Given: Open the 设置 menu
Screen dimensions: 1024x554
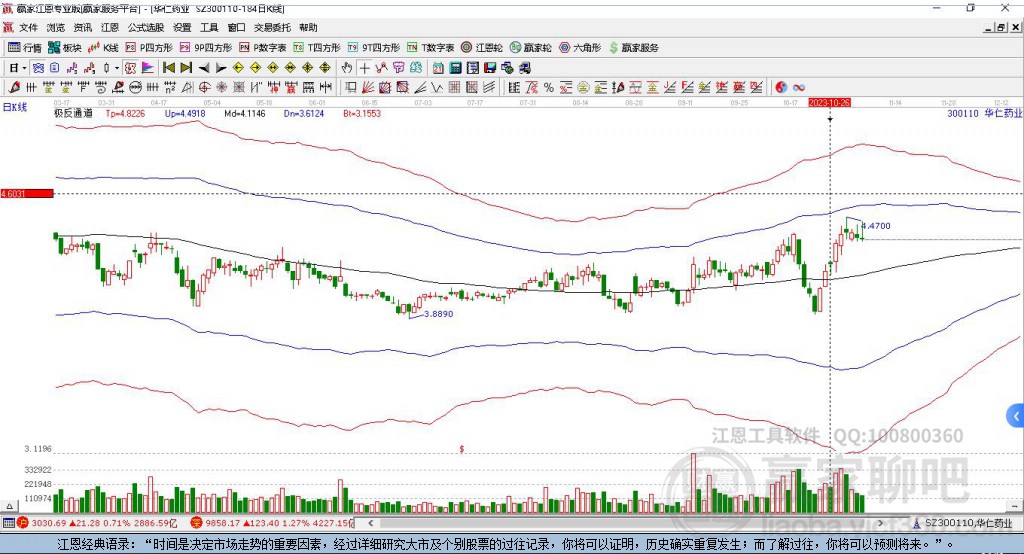Looking at the screenshot, I should [x=182, y=27].
